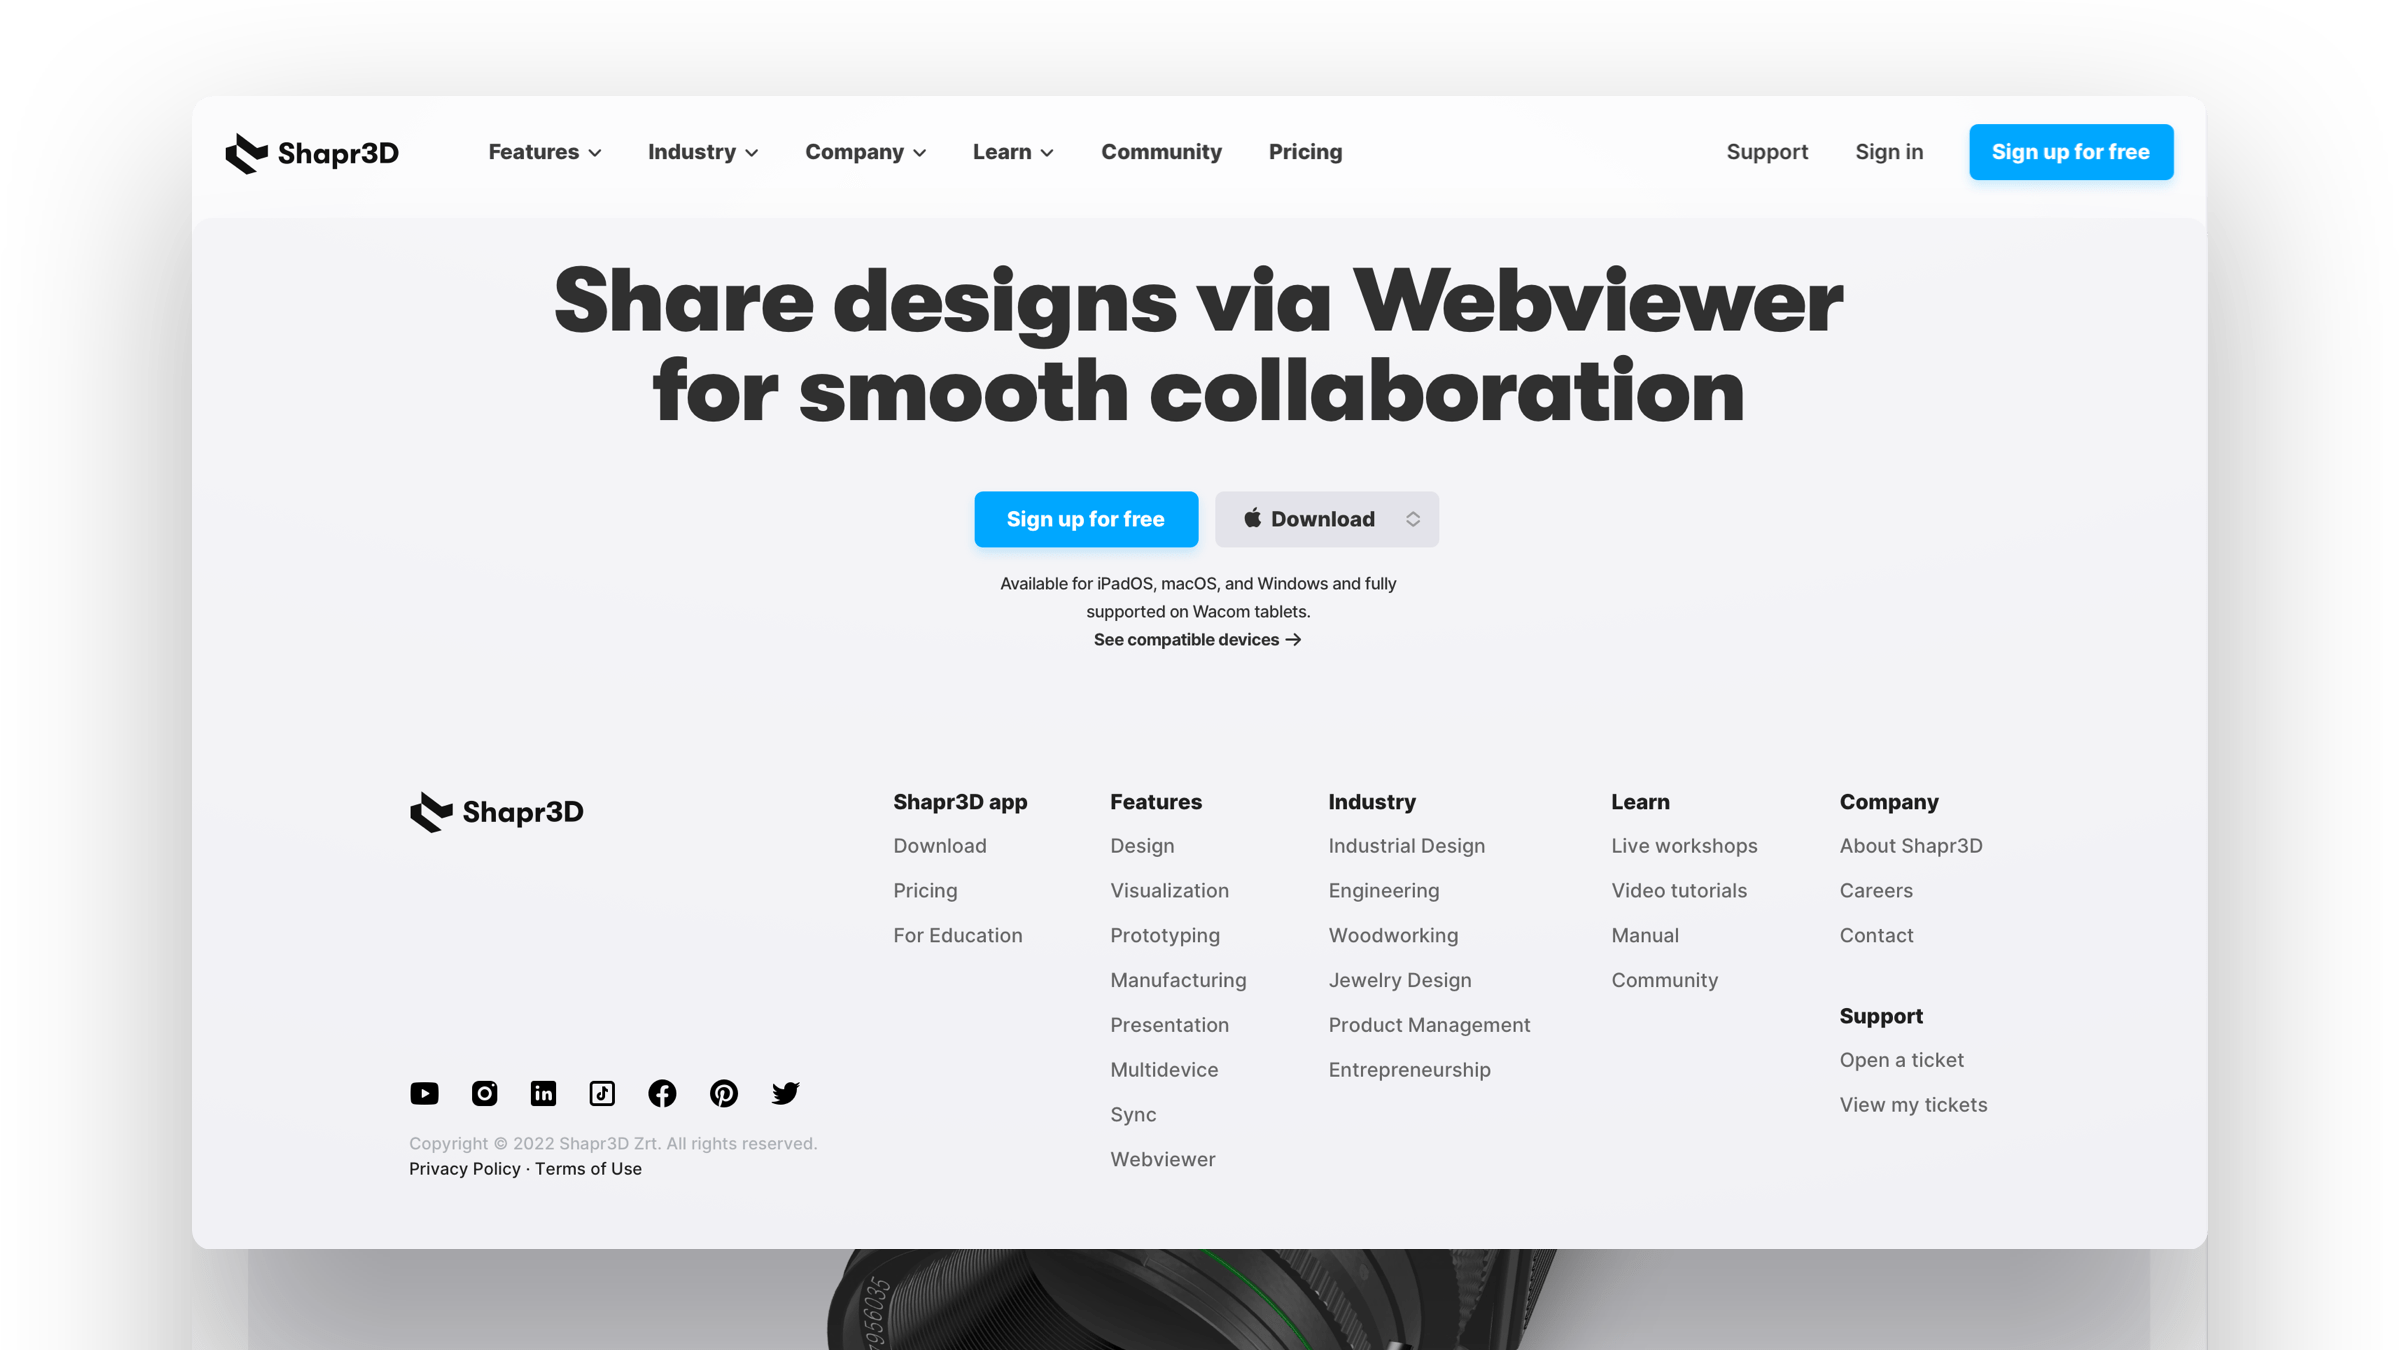Viewport: 2400px width, 1350px height.
Task: Open Webviewer features page link
Action: pos(1162,1159)
